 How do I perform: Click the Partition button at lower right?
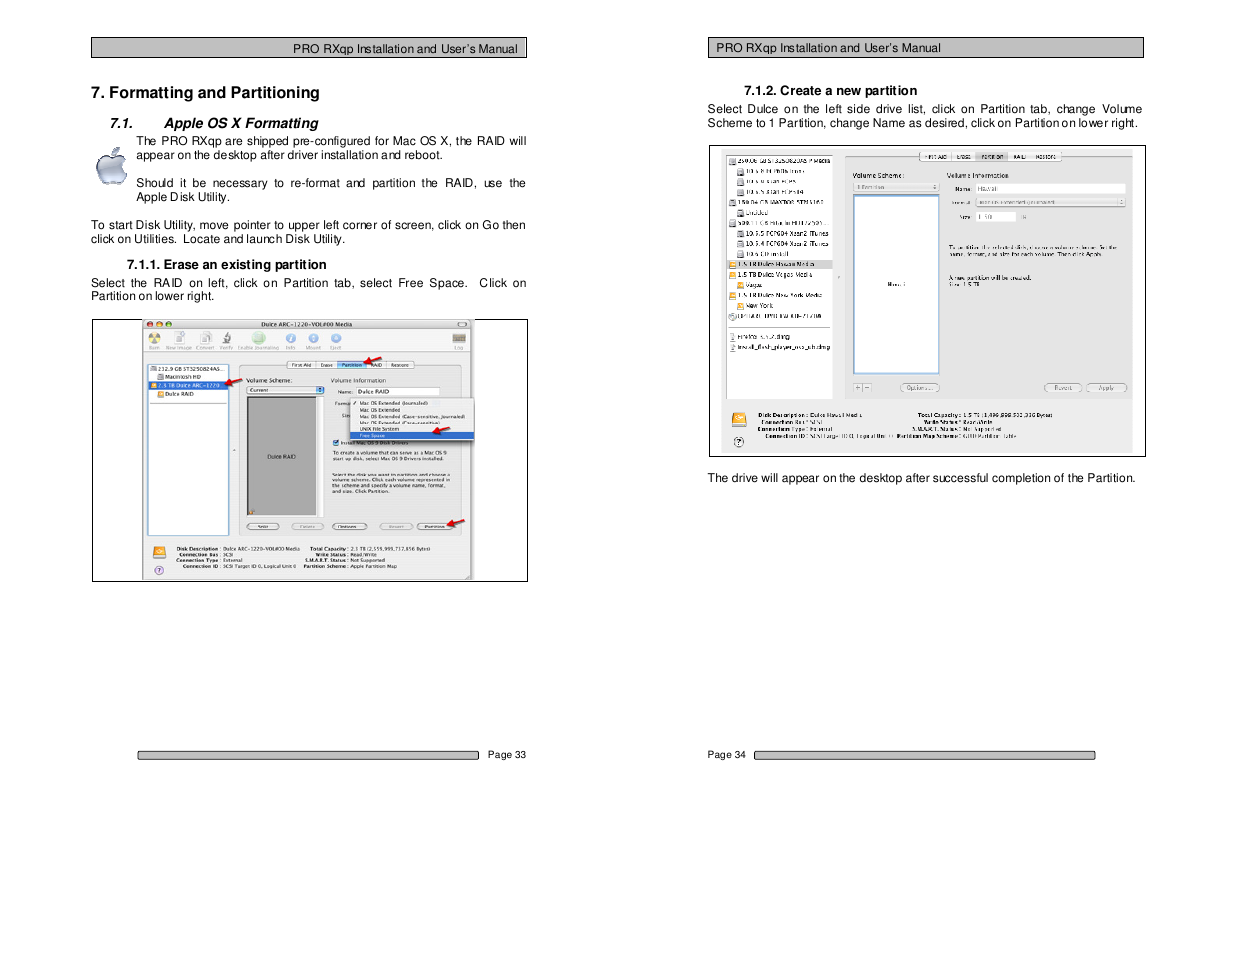(435, 526)
